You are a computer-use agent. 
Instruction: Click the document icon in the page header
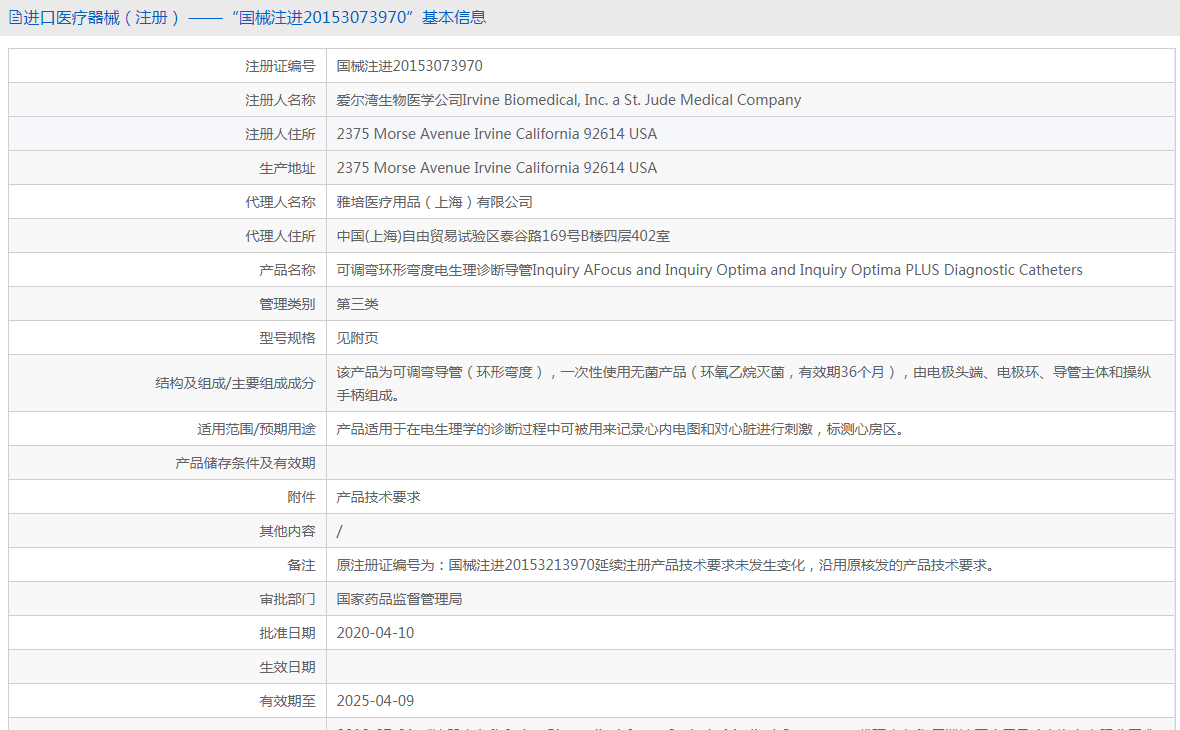[x=15, y=17]
